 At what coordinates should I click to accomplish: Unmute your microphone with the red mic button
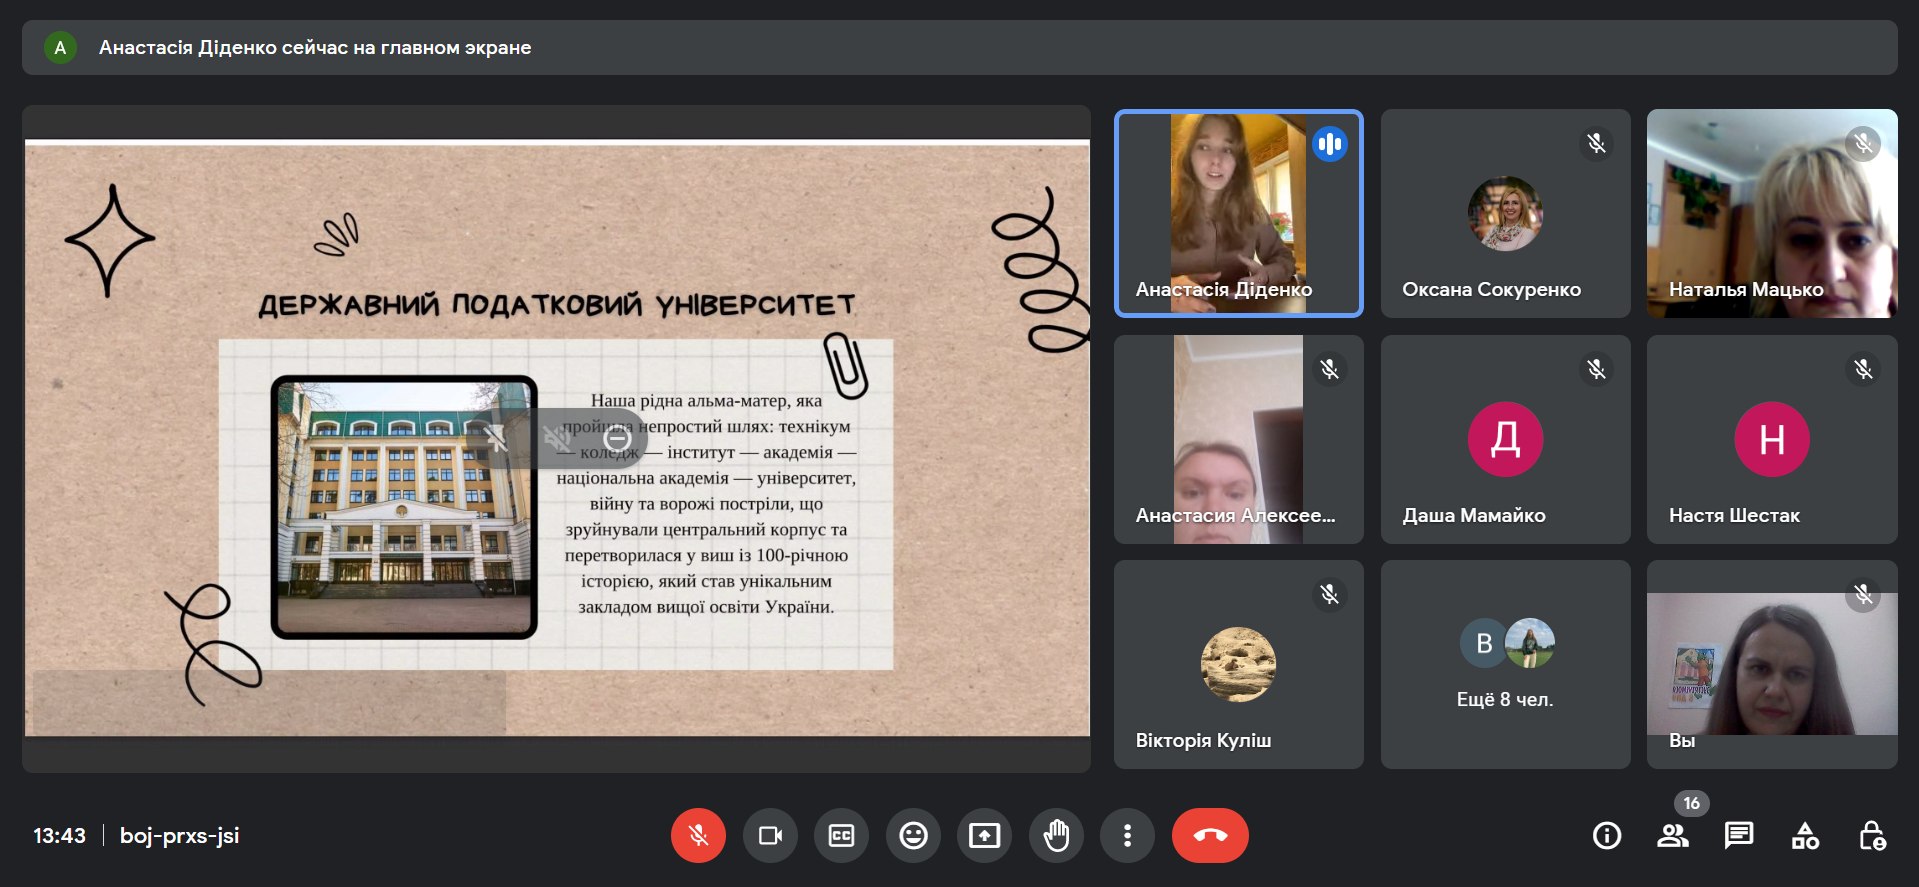[698, 835]
